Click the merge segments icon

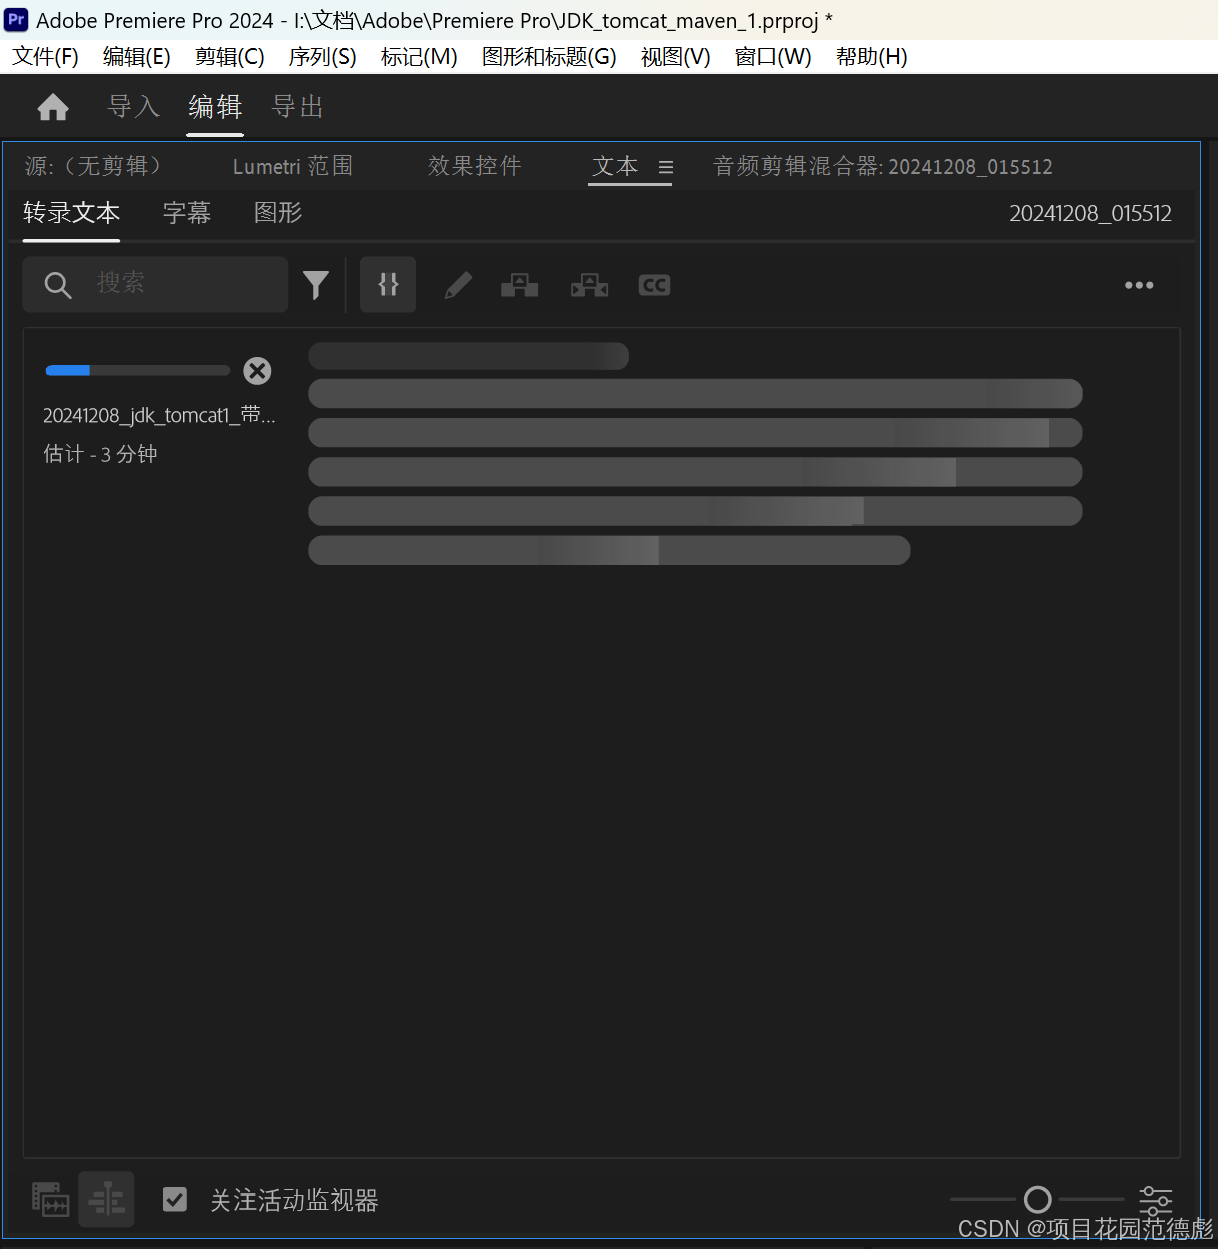(x=520, y=286)
